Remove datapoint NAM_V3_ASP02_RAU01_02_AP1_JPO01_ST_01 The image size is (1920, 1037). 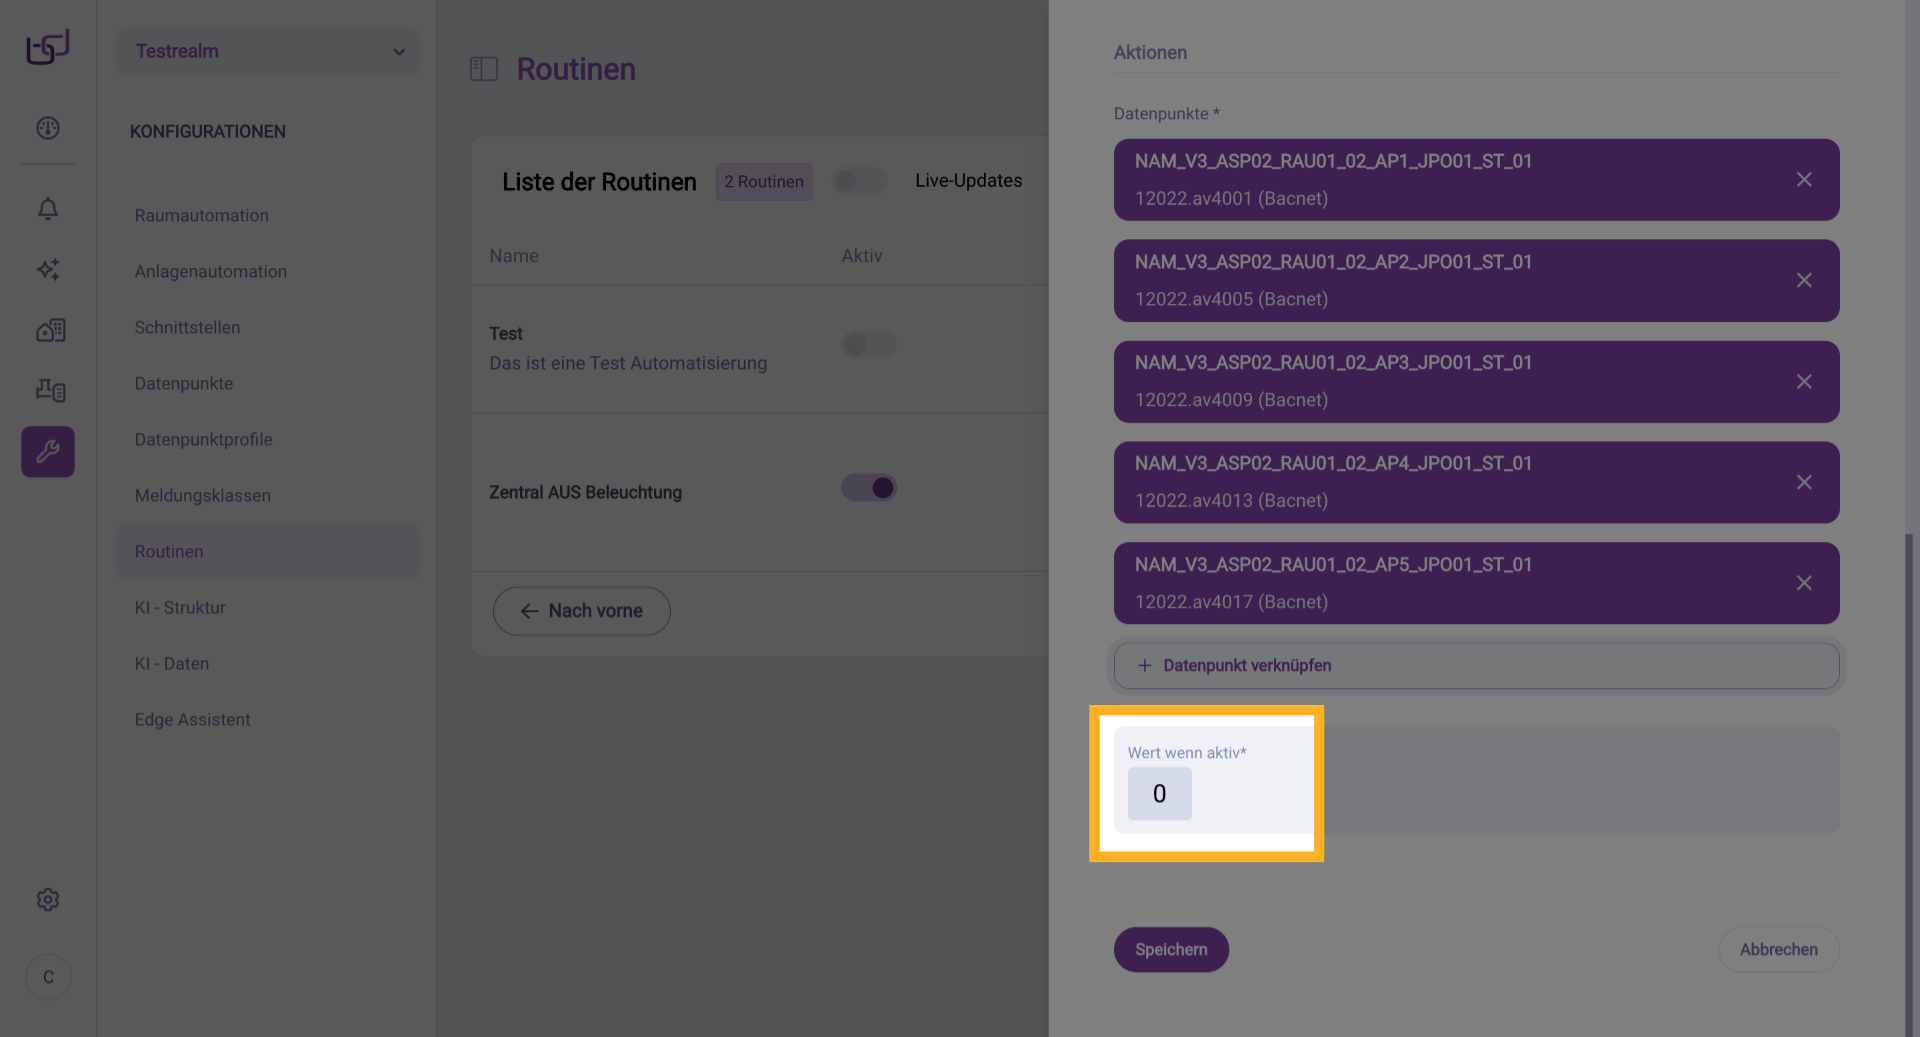click(1804, 180)
